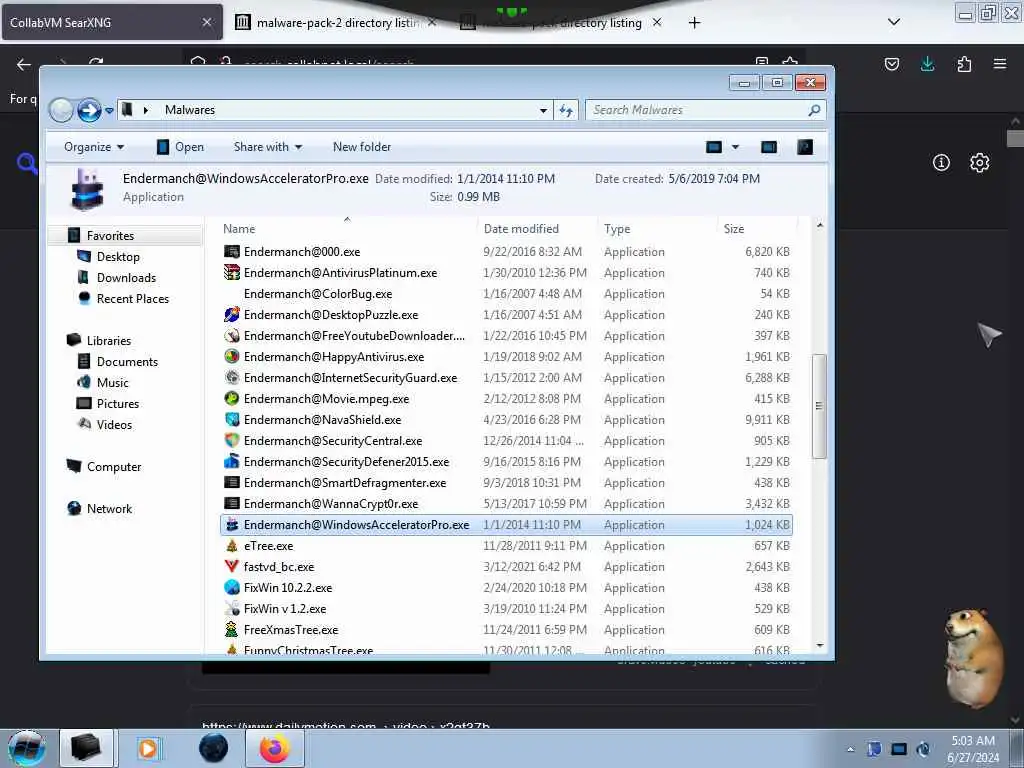Open recent pages dropdown arrow

click(x=109, y=110)
